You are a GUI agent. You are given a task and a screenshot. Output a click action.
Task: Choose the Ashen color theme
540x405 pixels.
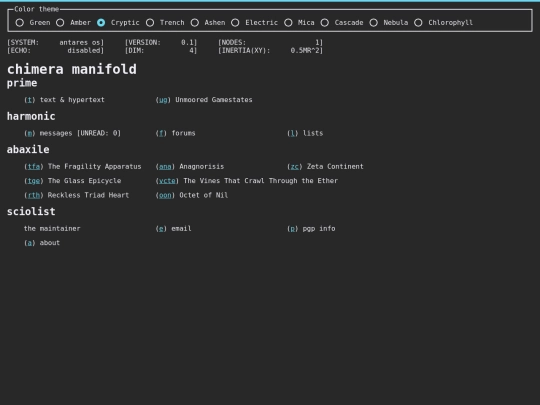tap(195, 23)
